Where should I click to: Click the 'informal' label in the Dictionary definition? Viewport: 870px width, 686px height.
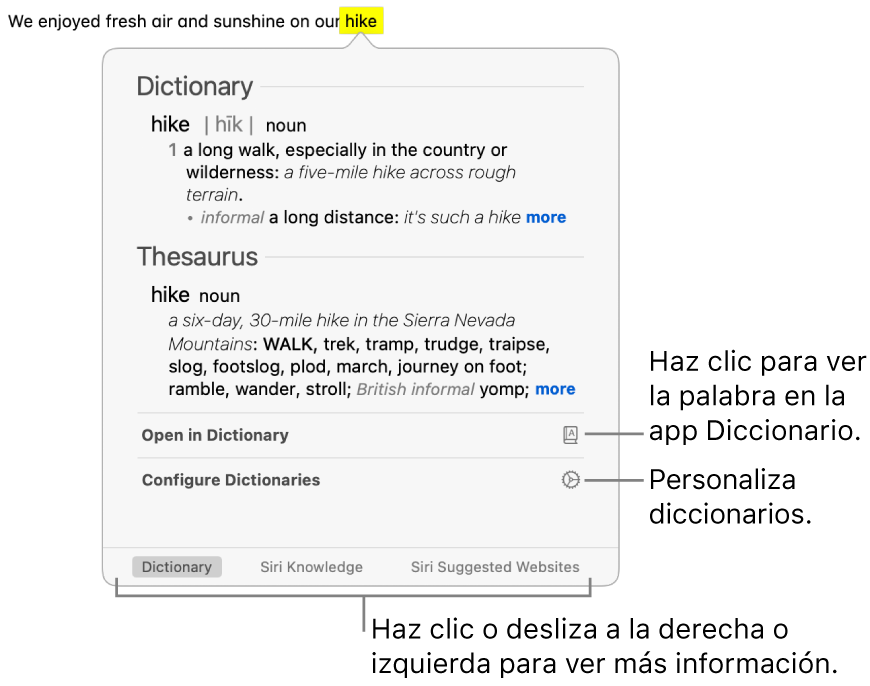tap(232, 217)
